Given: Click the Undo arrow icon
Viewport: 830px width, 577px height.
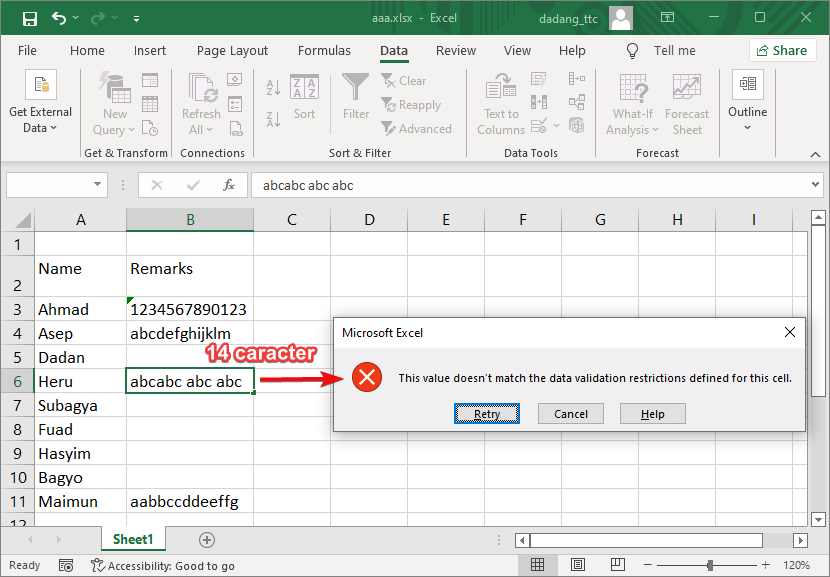Looking at the screenshot, I should (x=59, y=19).
